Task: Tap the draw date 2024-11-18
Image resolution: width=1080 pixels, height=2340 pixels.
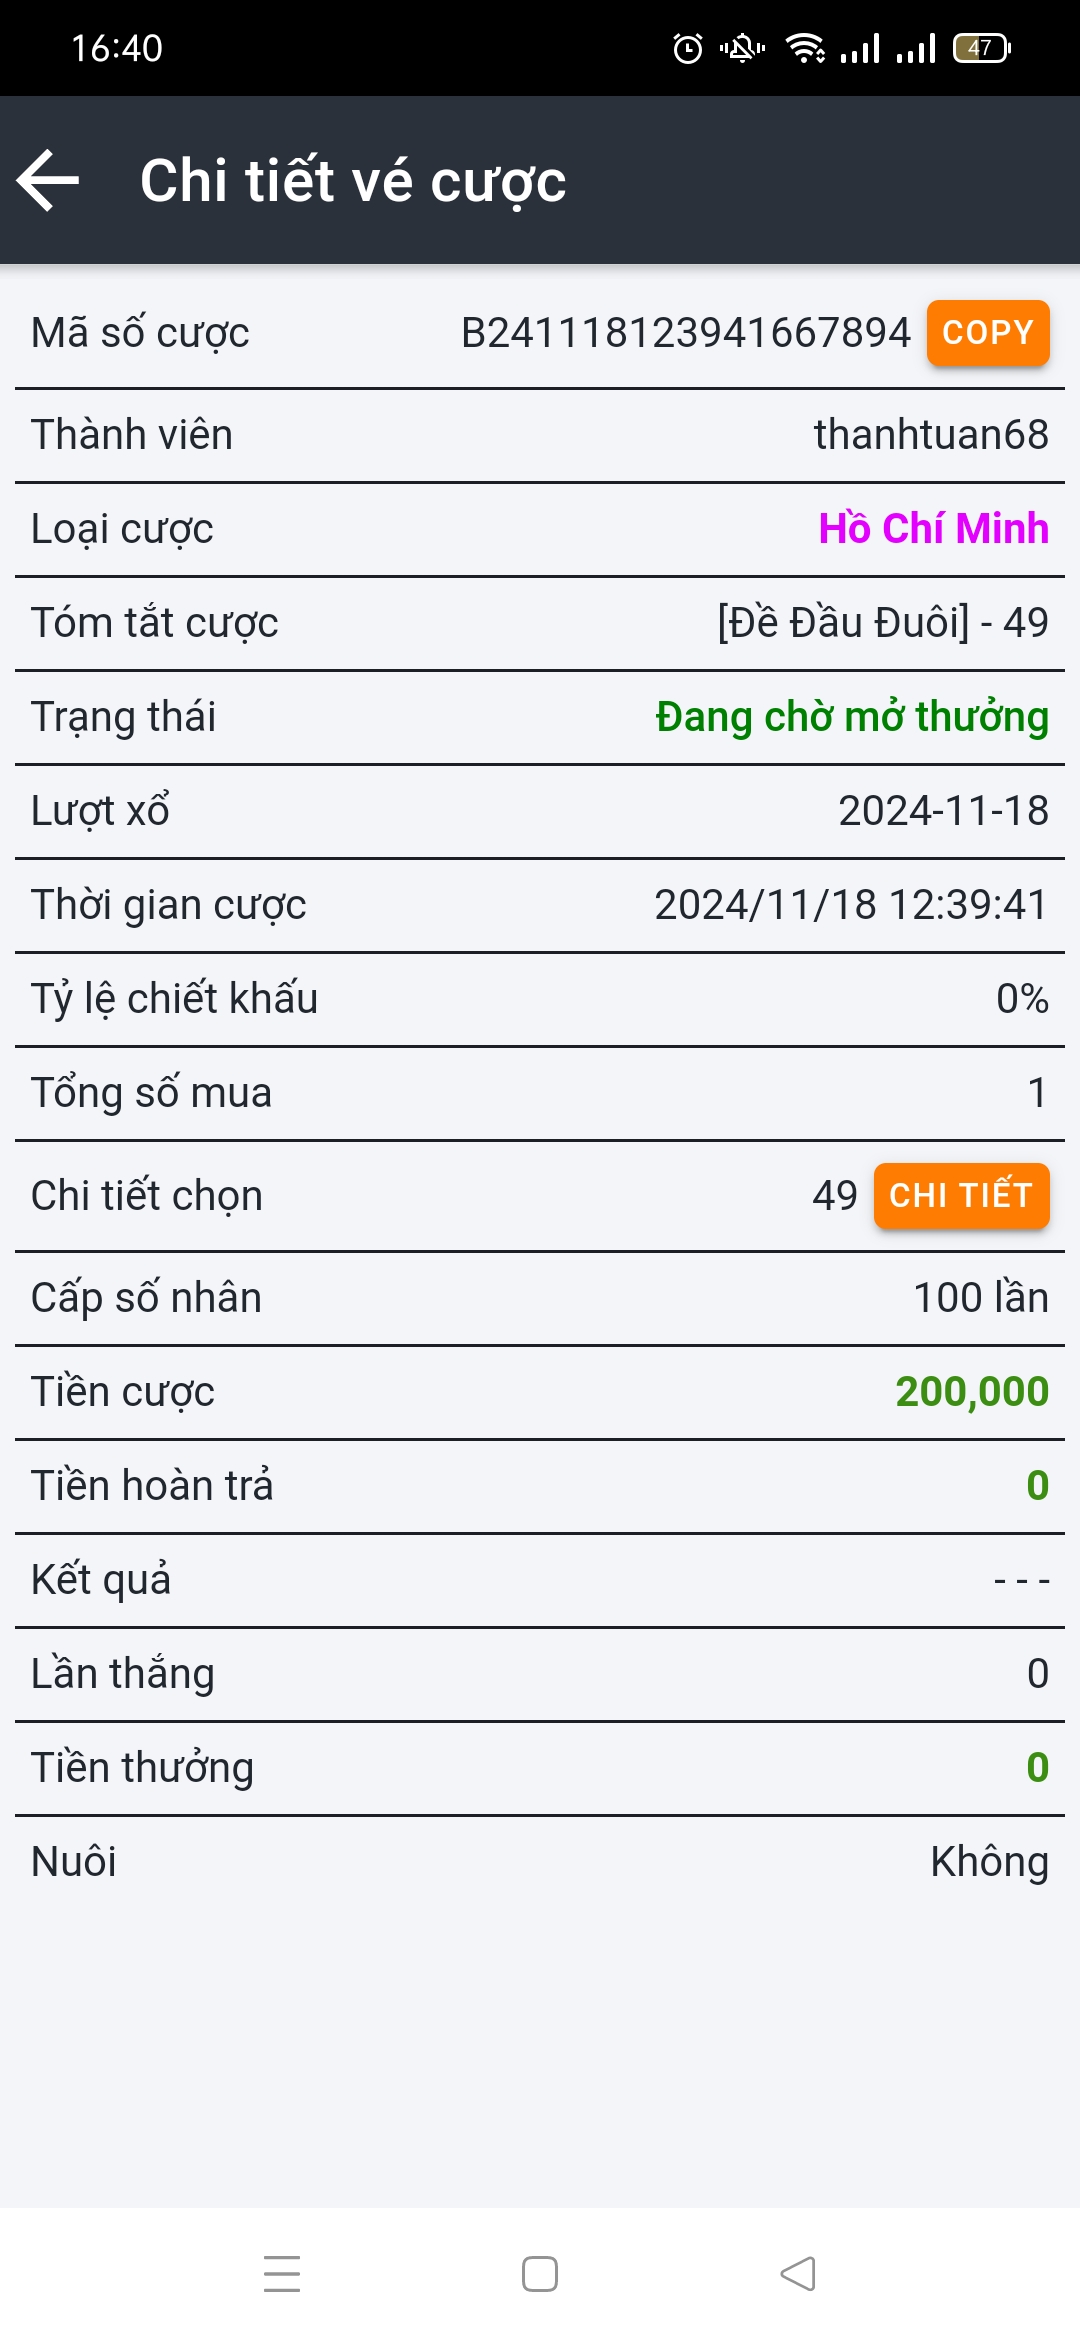Action: point(943,811)
